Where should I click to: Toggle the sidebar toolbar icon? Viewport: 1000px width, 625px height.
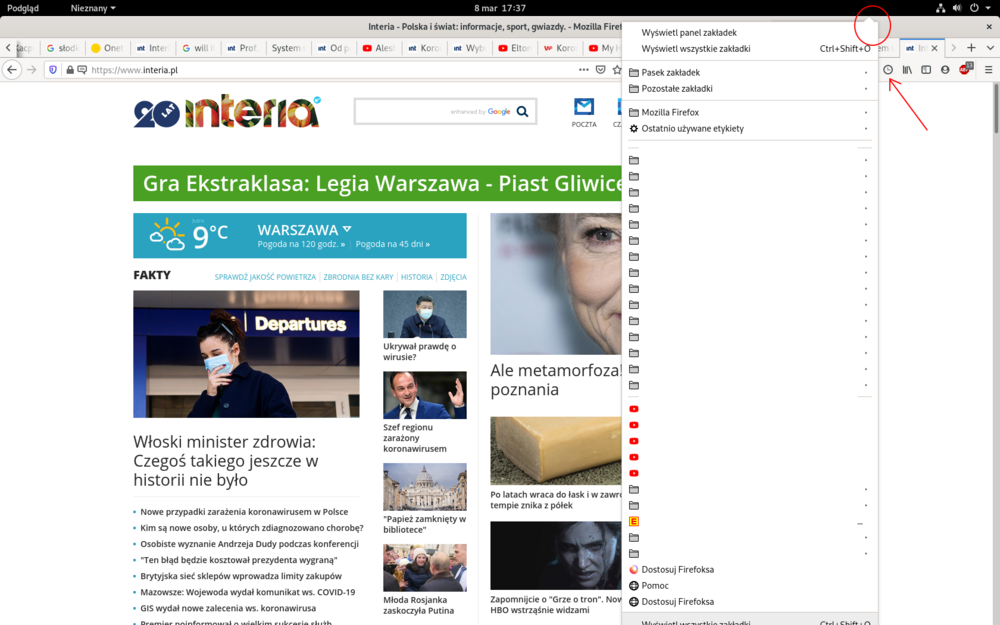926,70
